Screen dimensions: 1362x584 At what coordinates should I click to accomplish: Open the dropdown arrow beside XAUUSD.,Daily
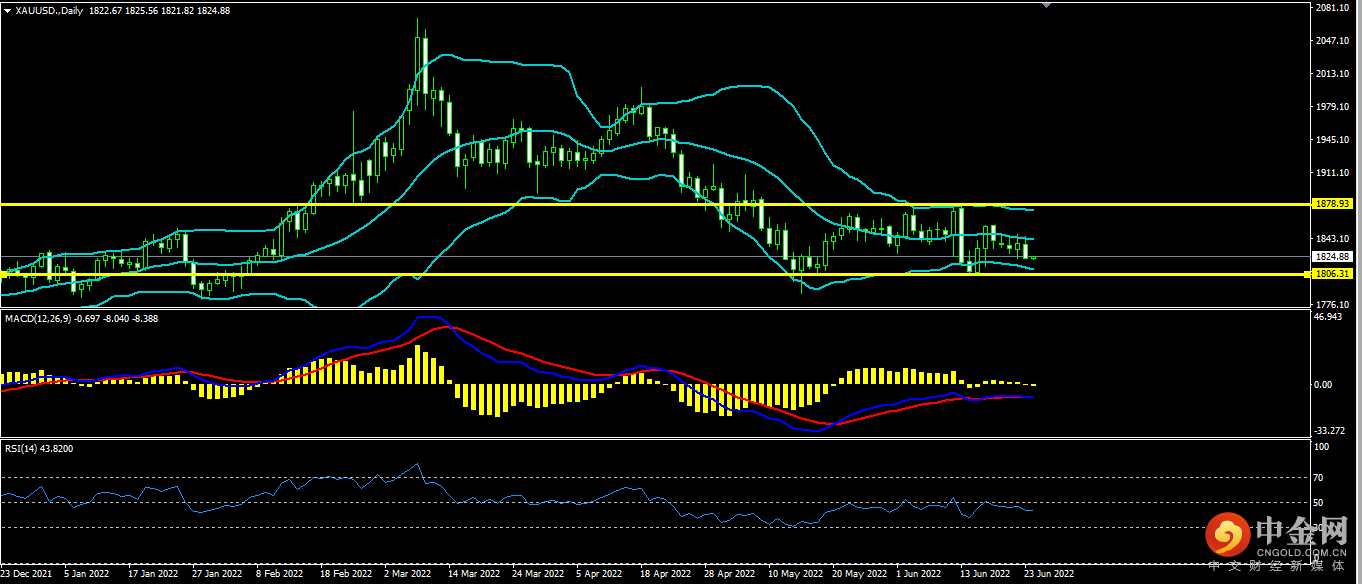tap(7, 10)
